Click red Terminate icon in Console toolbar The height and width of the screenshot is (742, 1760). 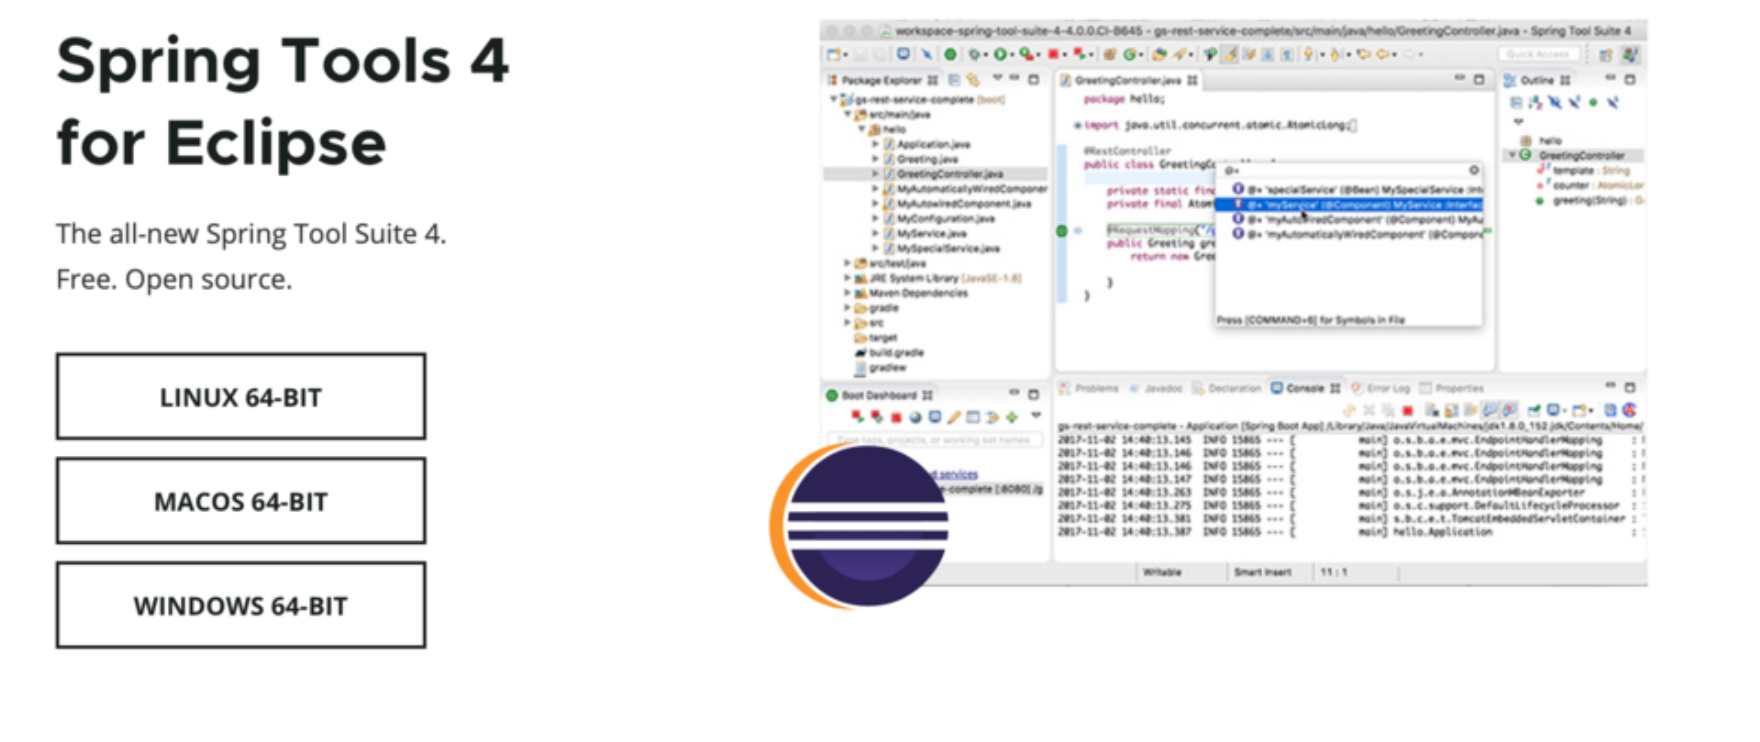point(1407,410)
